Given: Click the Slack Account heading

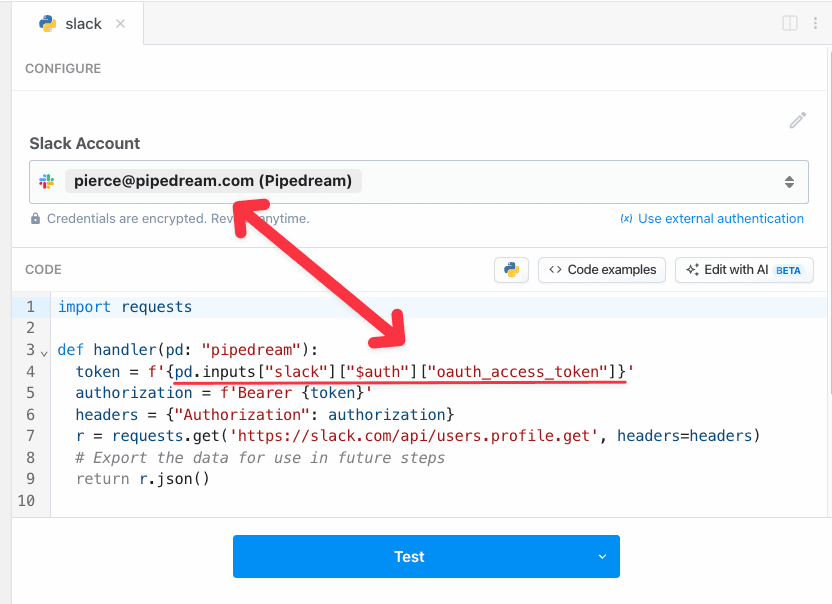Looking at the screenshot, I should click(x=84, y=143).
